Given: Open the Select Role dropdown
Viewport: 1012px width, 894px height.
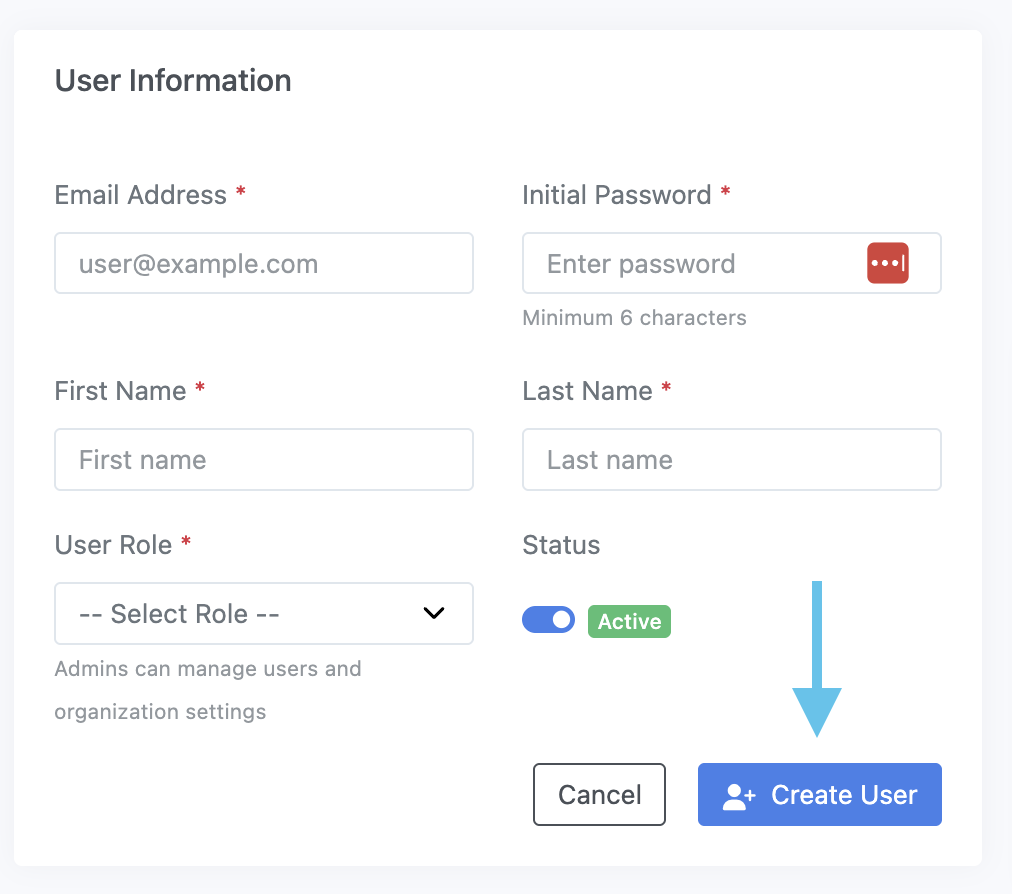Looking at the screenshot, I should click(x=264, y=613).
